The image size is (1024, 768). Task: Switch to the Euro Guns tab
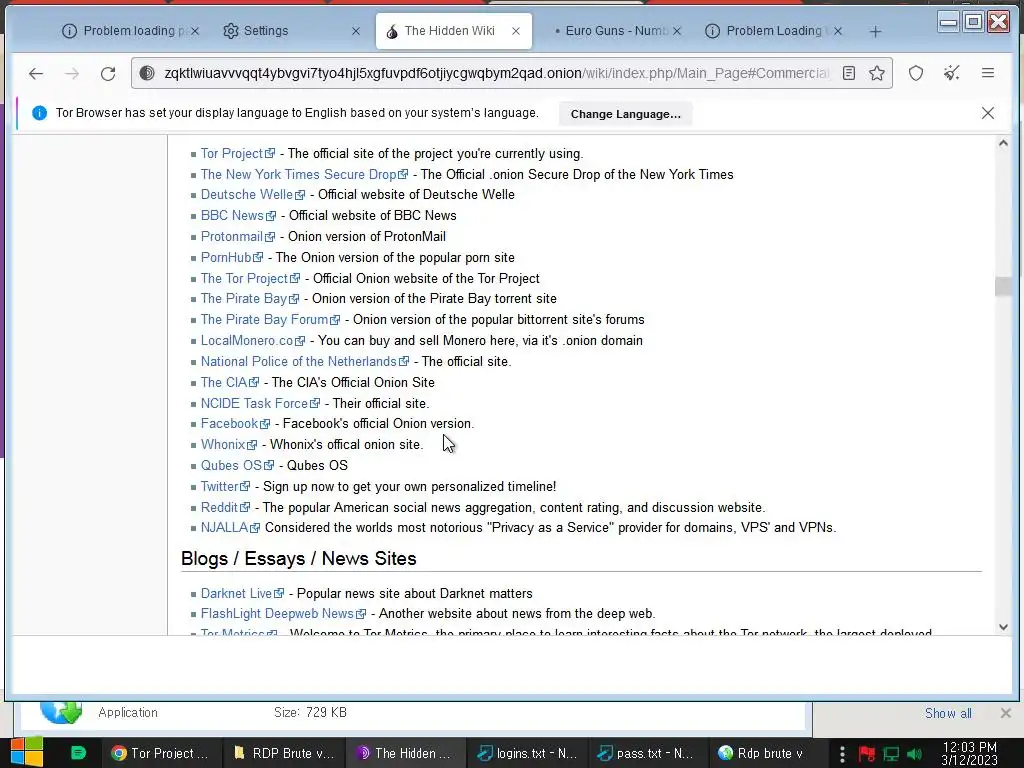[613, 31]
